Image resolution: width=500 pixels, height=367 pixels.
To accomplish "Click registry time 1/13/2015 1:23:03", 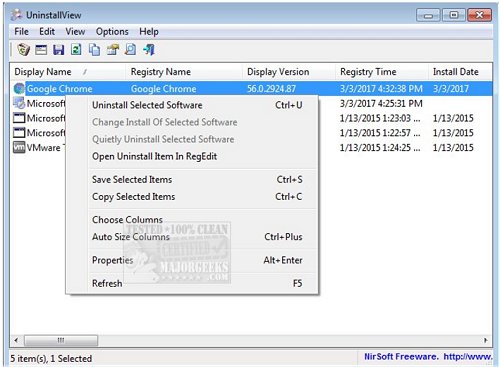I will coord(380,118).
